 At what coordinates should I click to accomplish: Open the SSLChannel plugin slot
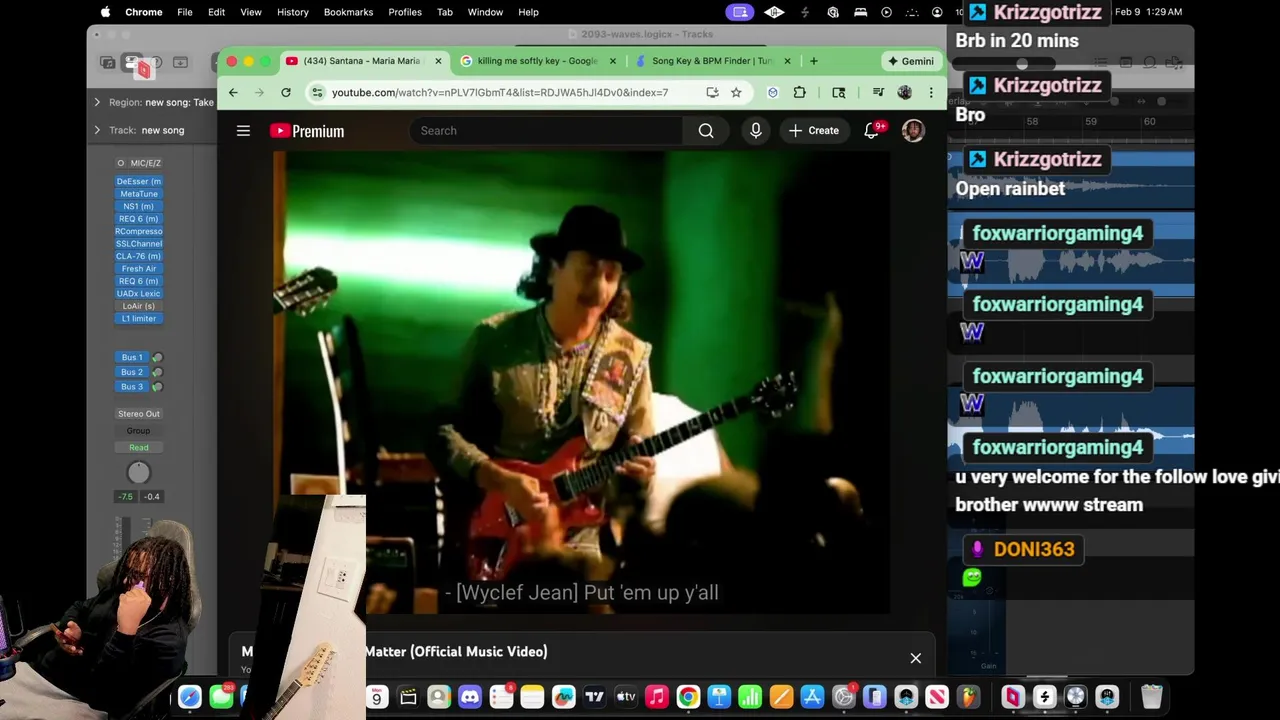point(139,244)
